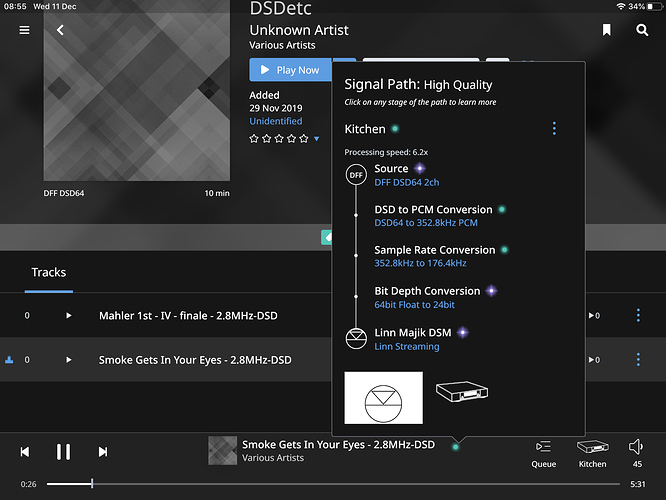This screenshot has height=500, width=666.
Task: Click the purple star beside Bit Depth Conversion
Action: pyautogui.click(x=491, y=291)
